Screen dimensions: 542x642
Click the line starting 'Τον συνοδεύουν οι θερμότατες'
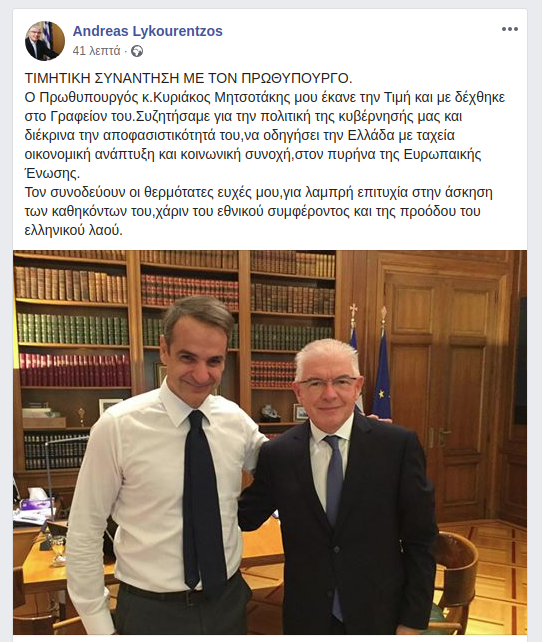[258, 192]
